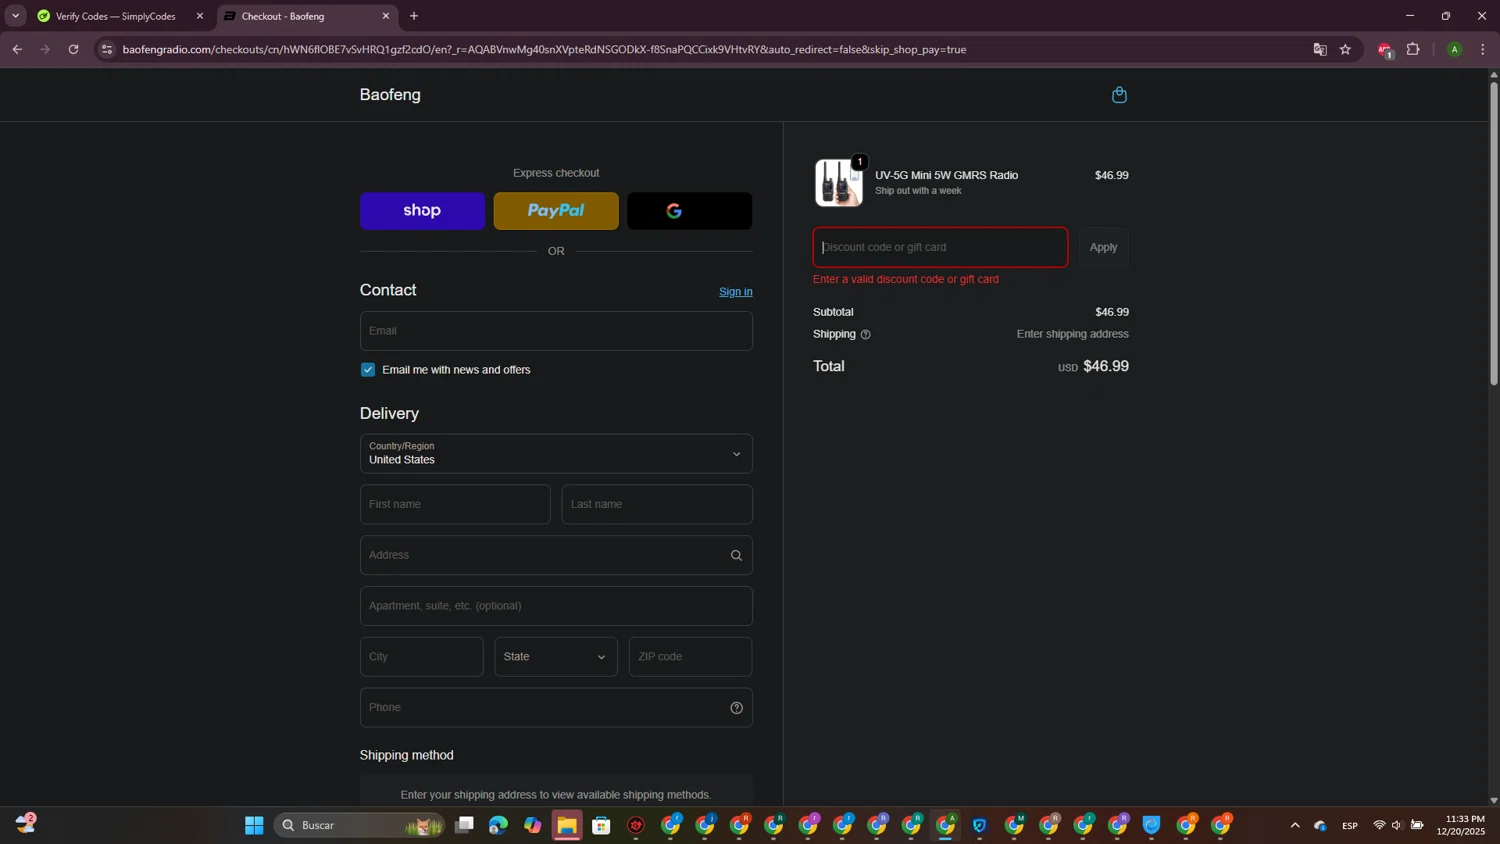The image size is (1500, 844).
Task: Go back to the previous page
Action: click(x=17, y=49)
